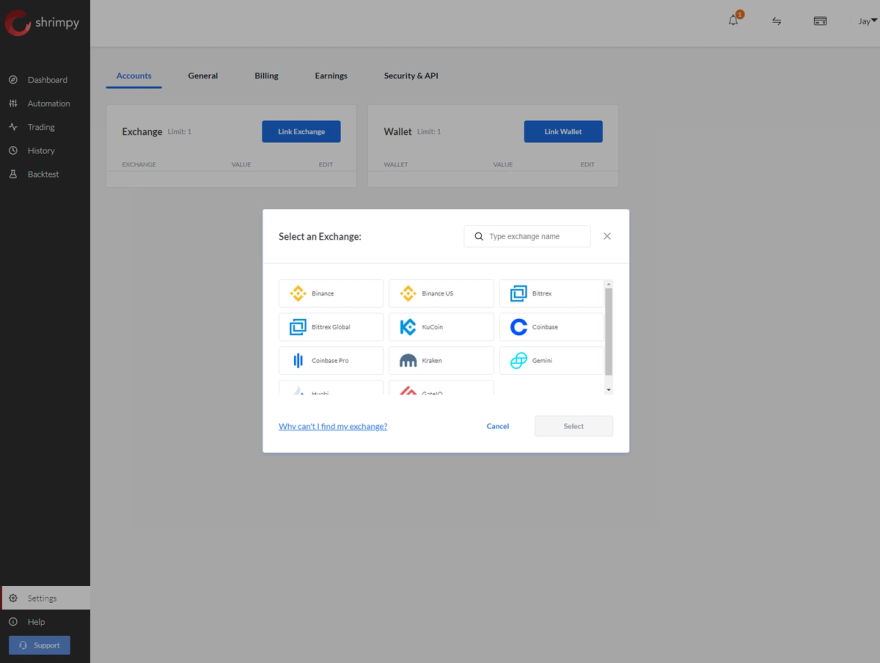Open Help in the sidebar
Image resolution: width=880 pixels, height=663 pixels.
tap(45, 621)
